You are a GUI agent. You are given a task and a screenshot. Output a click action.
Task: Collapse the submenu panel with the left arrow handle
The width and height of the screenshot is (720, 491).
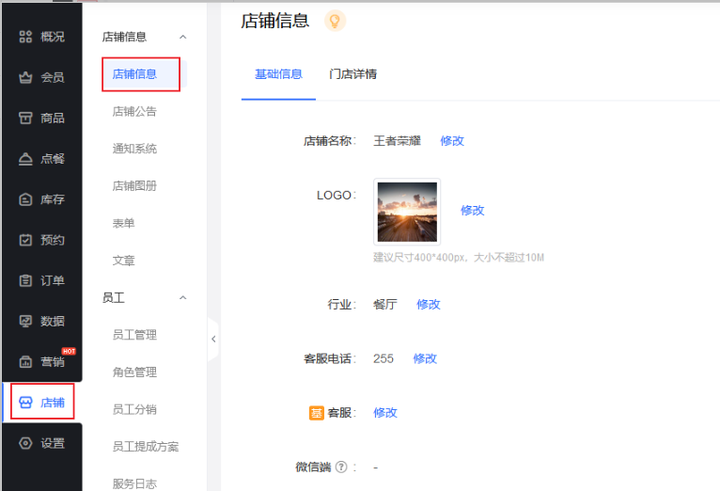pyautogui.click(x=214, y=339)
